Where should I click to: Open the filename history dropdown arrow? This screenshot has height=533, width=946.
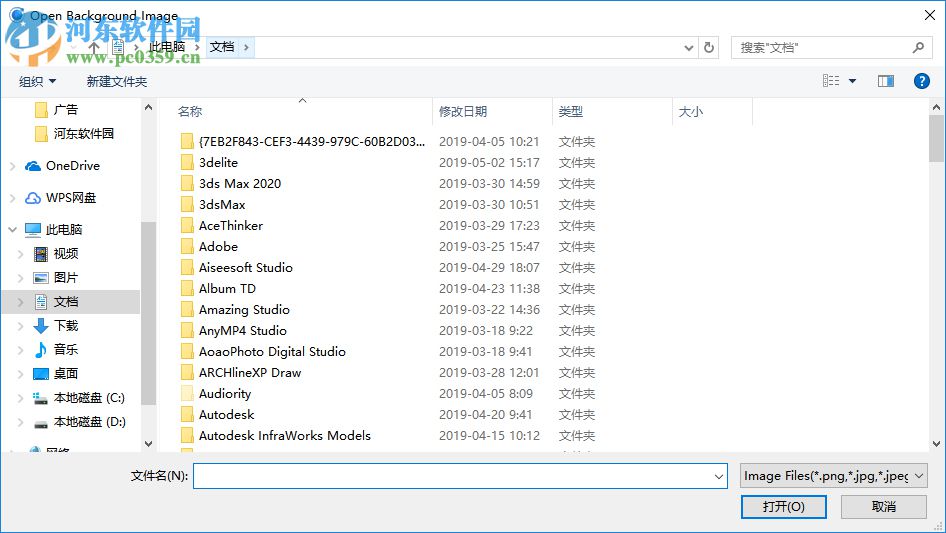pyautogui.click(x=719, y=476)
